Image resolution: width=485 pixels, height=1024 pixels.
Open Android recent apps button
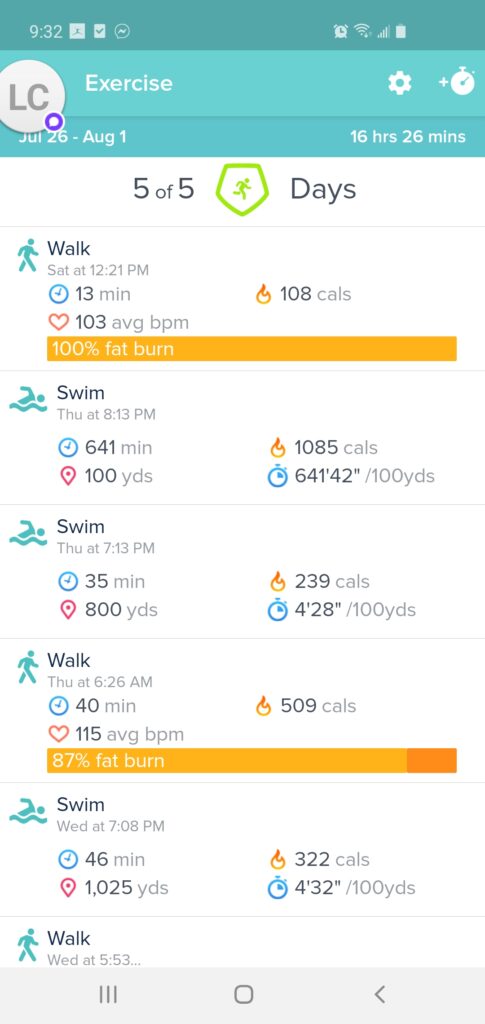[x=108, y=995]
